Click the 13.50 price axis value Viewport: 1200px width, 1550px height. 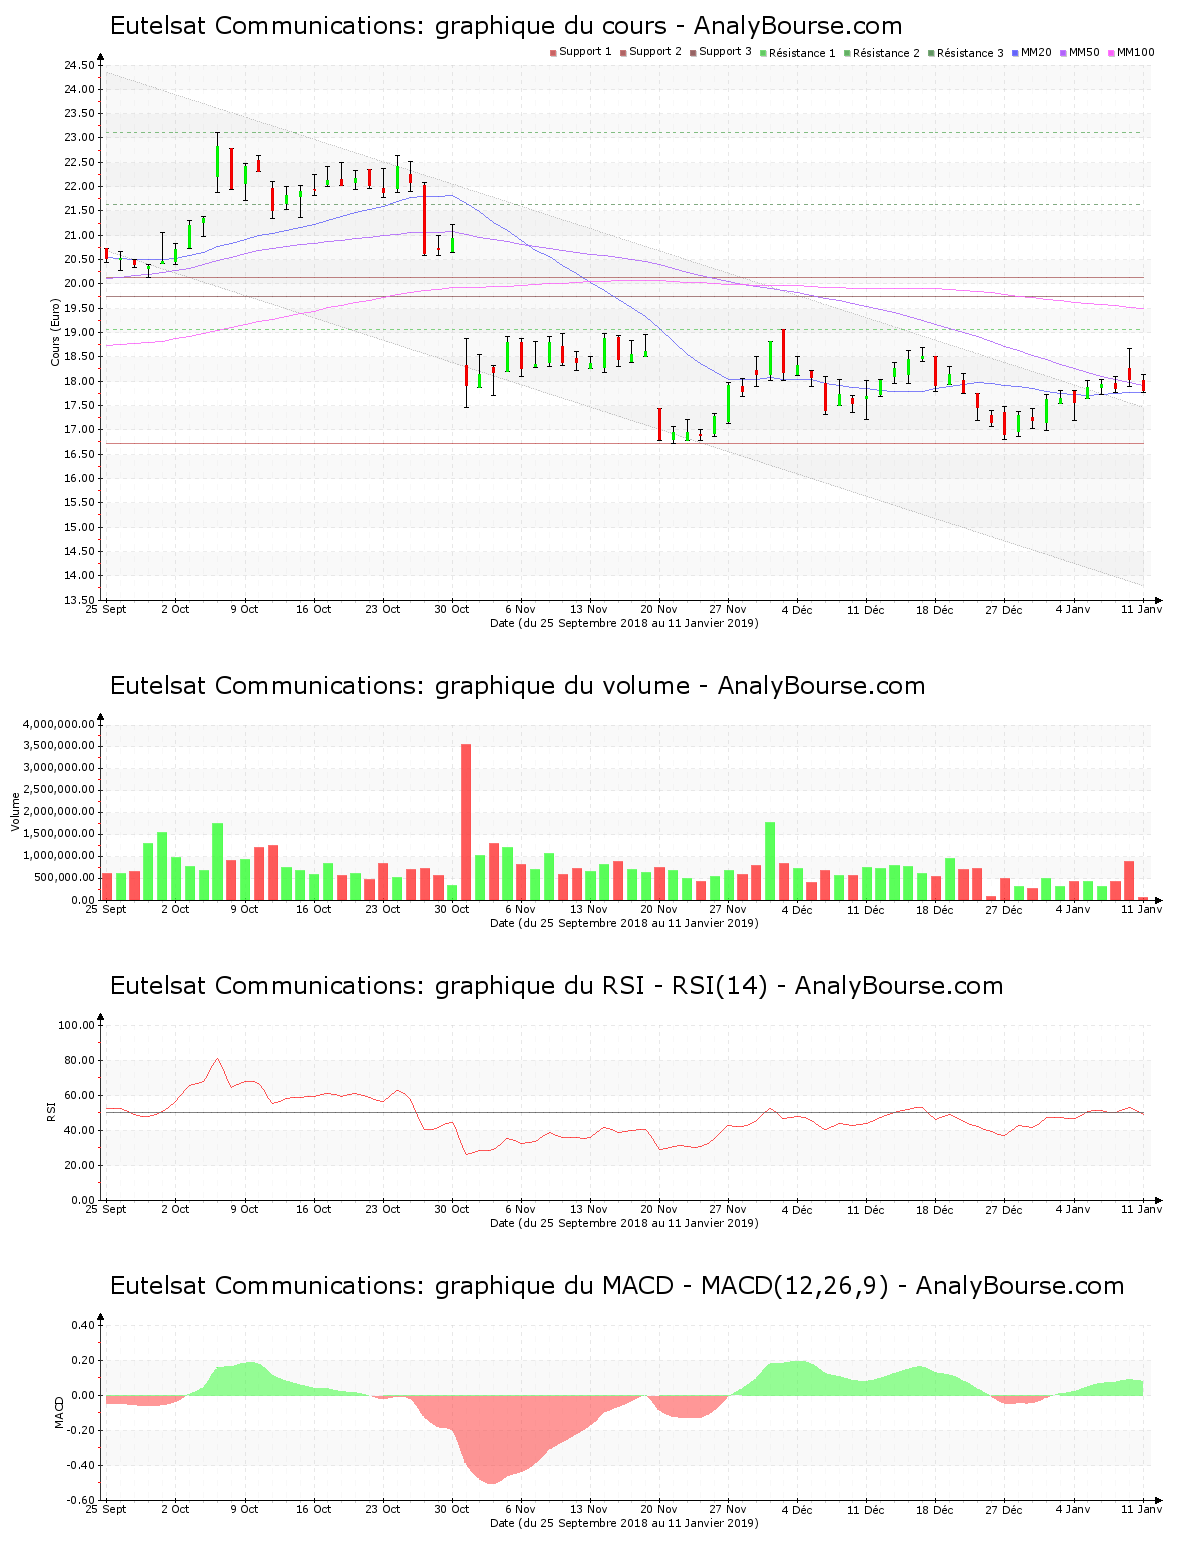79,601
